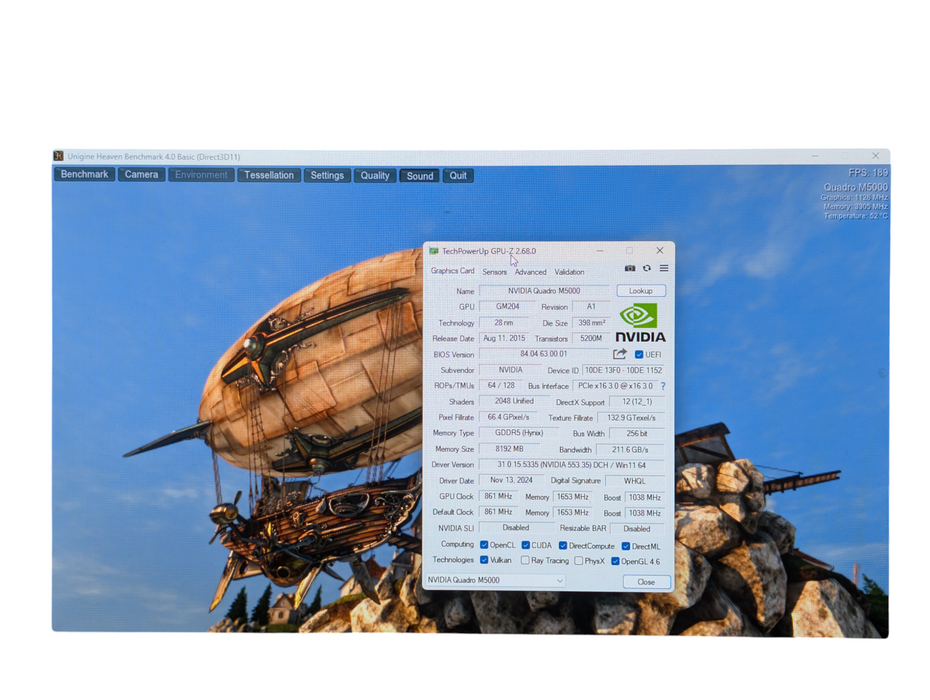
Task: Click the Memory Size value 8192 MB
Action: pos(509,449)
